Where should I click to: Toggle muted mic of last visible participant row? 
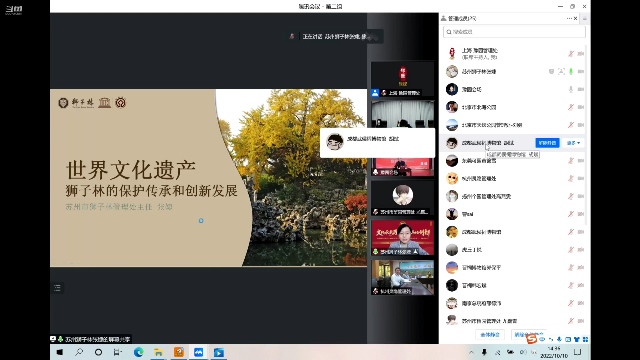click(571, 321)
